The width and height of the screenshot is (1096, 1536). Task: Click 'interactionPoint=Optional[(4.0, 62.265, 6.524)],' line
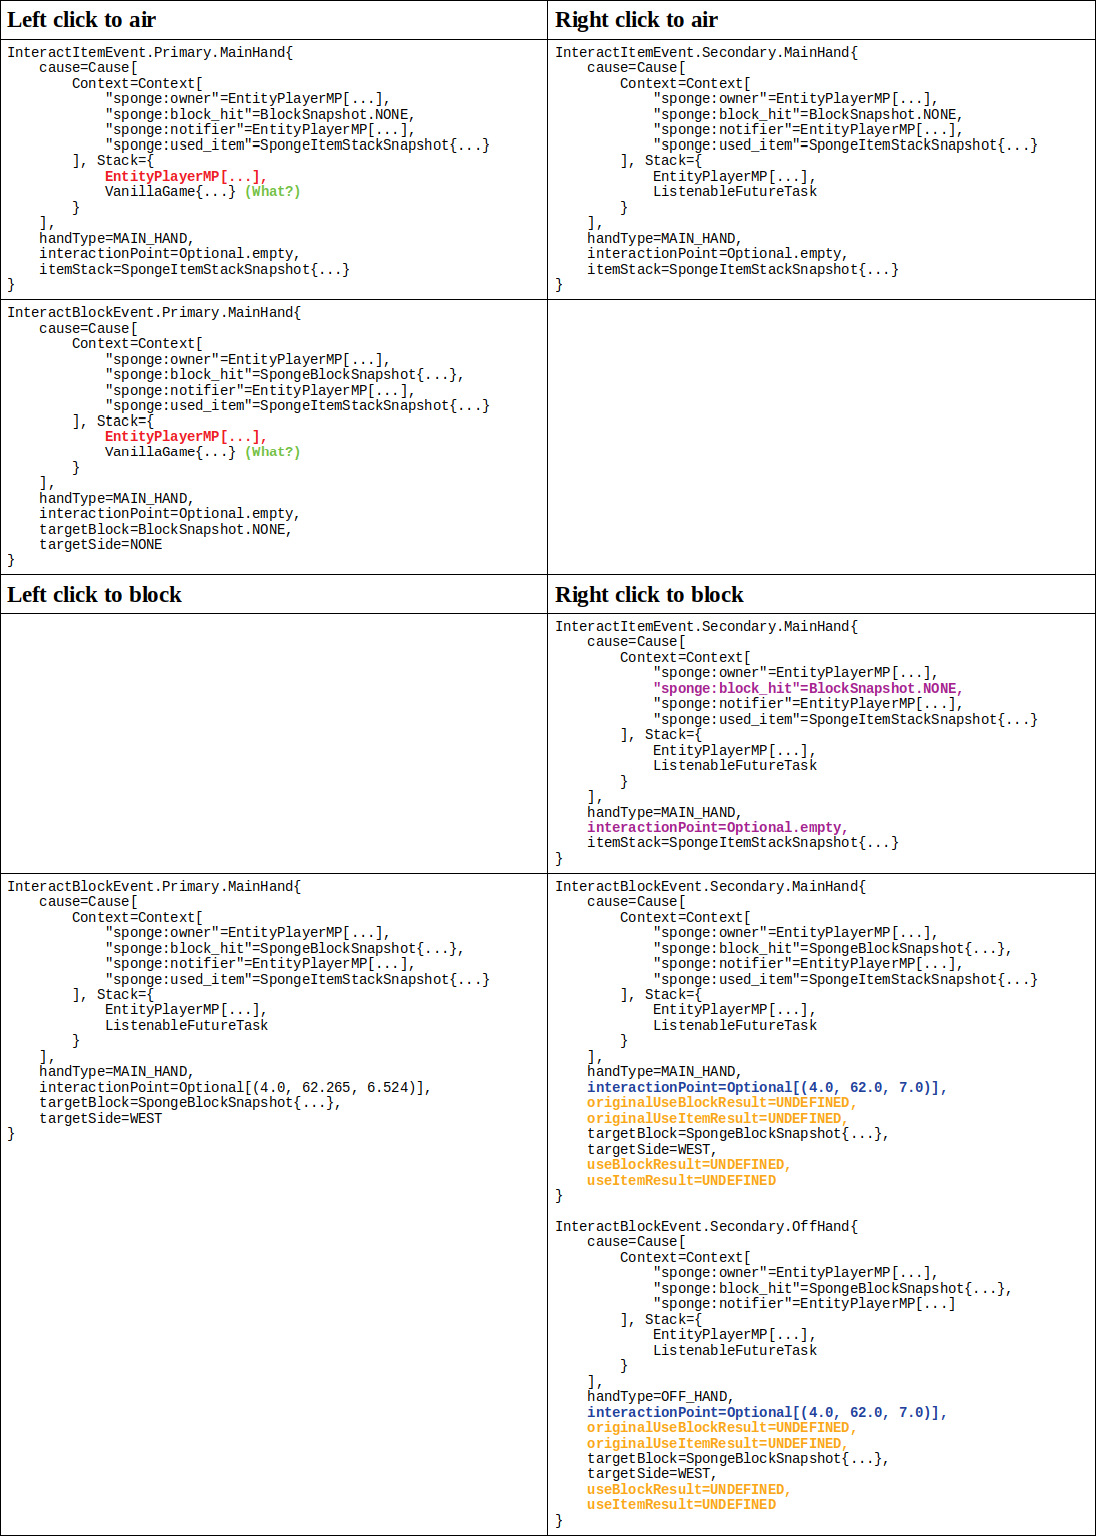pos(235,1087)
